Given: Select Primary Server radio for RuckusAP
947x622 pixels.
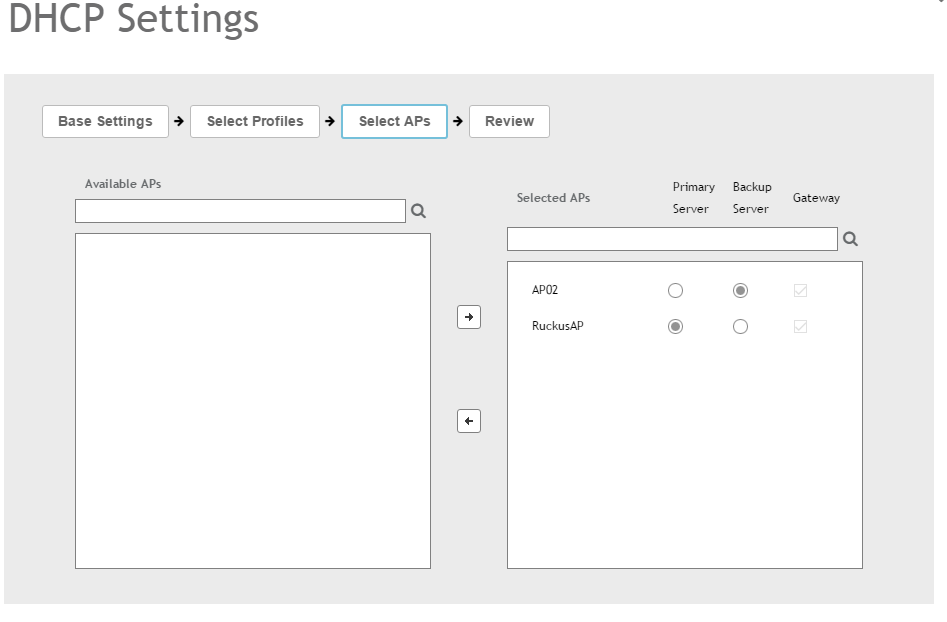Looking at the screenshot, I should [675, 327].
